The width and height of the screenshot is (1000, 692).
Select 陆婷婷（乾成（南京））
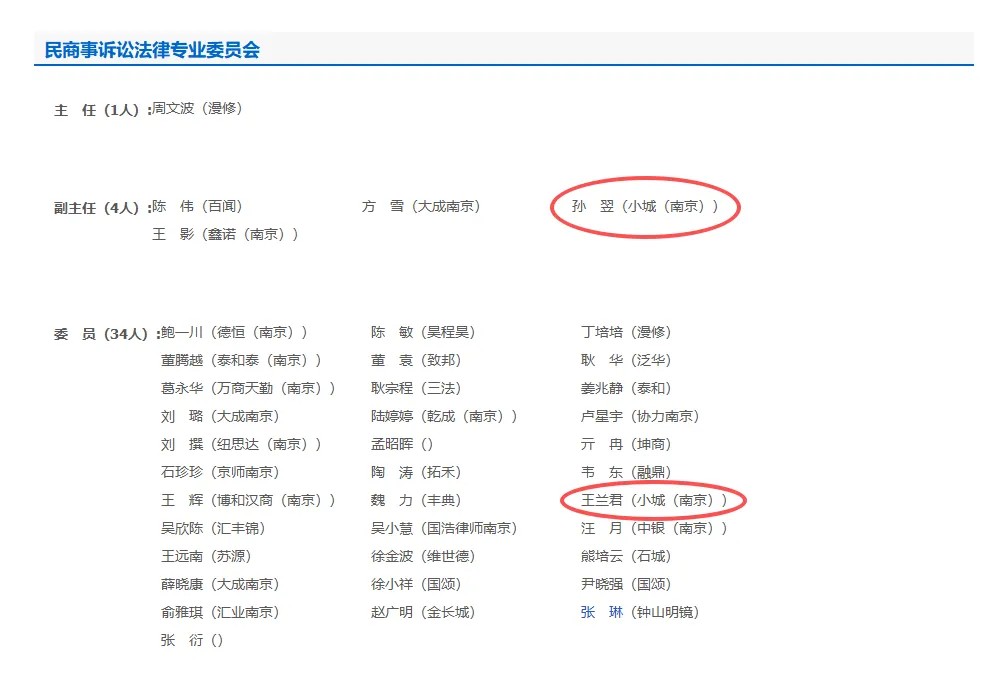point(444,417)
